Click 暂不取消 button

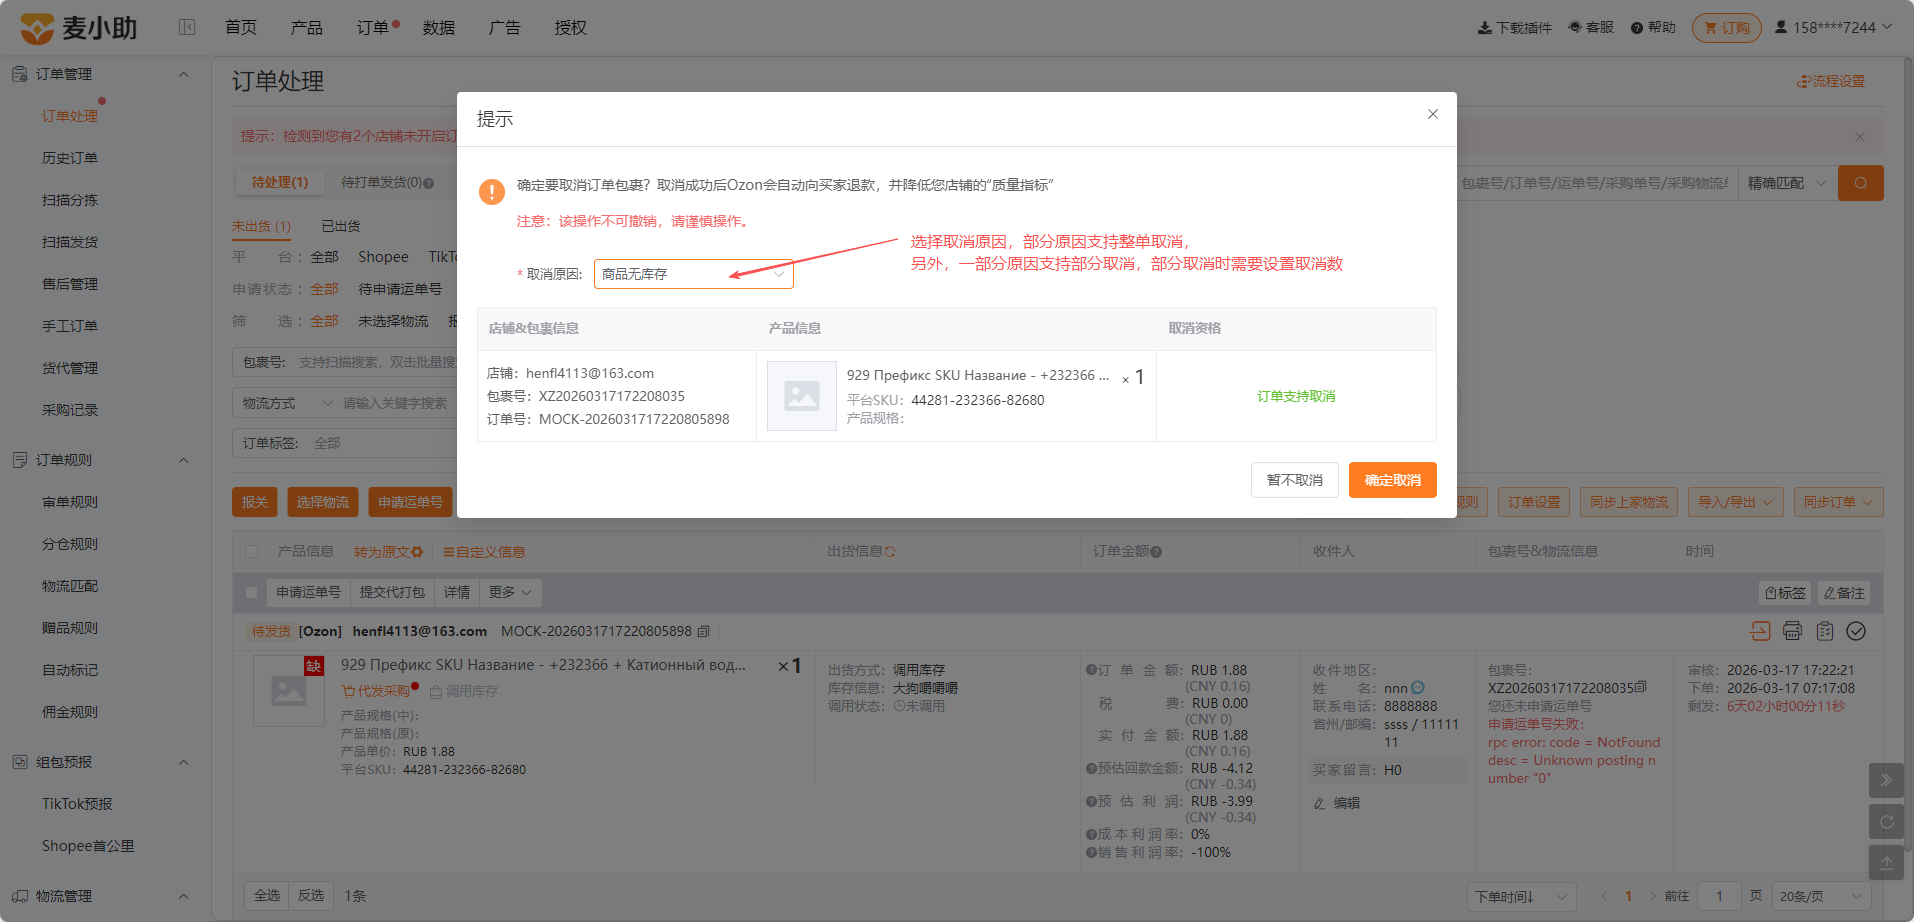(x=1295, y=480)
